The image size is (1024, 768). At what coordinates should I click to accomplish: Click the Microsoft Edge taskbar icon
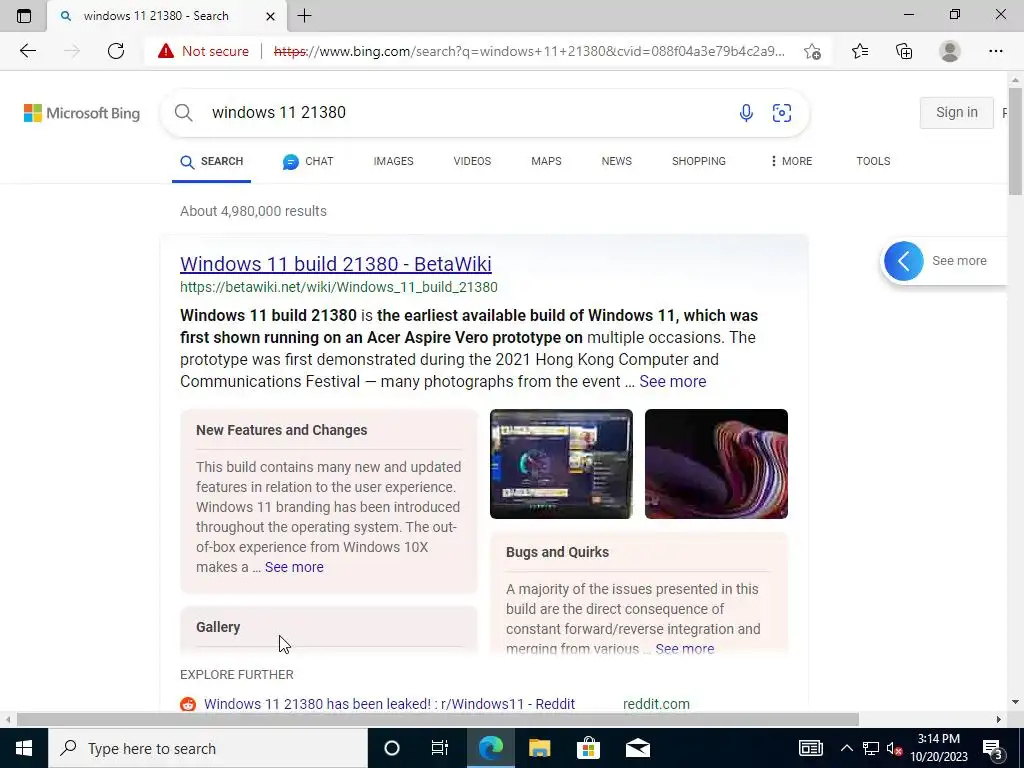pos(490,748)
